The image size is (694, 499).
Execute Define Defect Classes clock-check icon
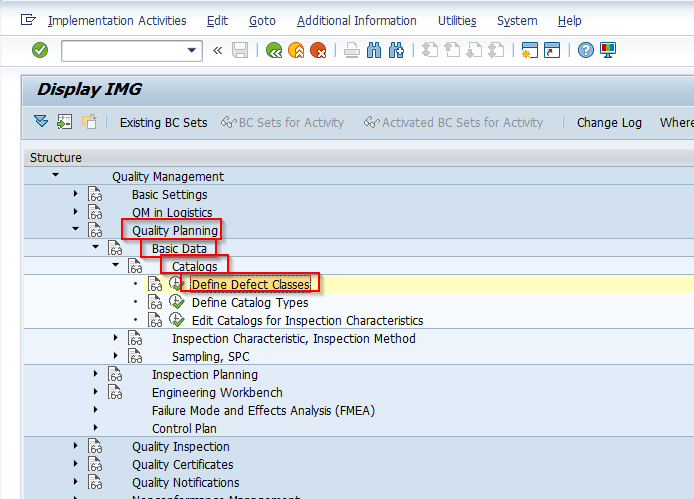(176, 284)
